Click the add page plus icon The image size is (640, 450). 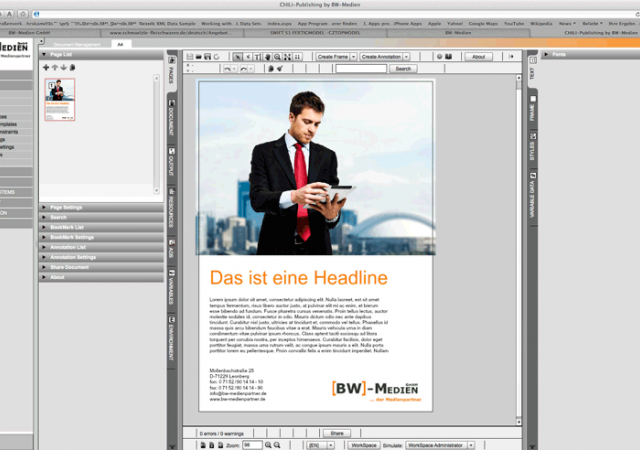(46, 67)
